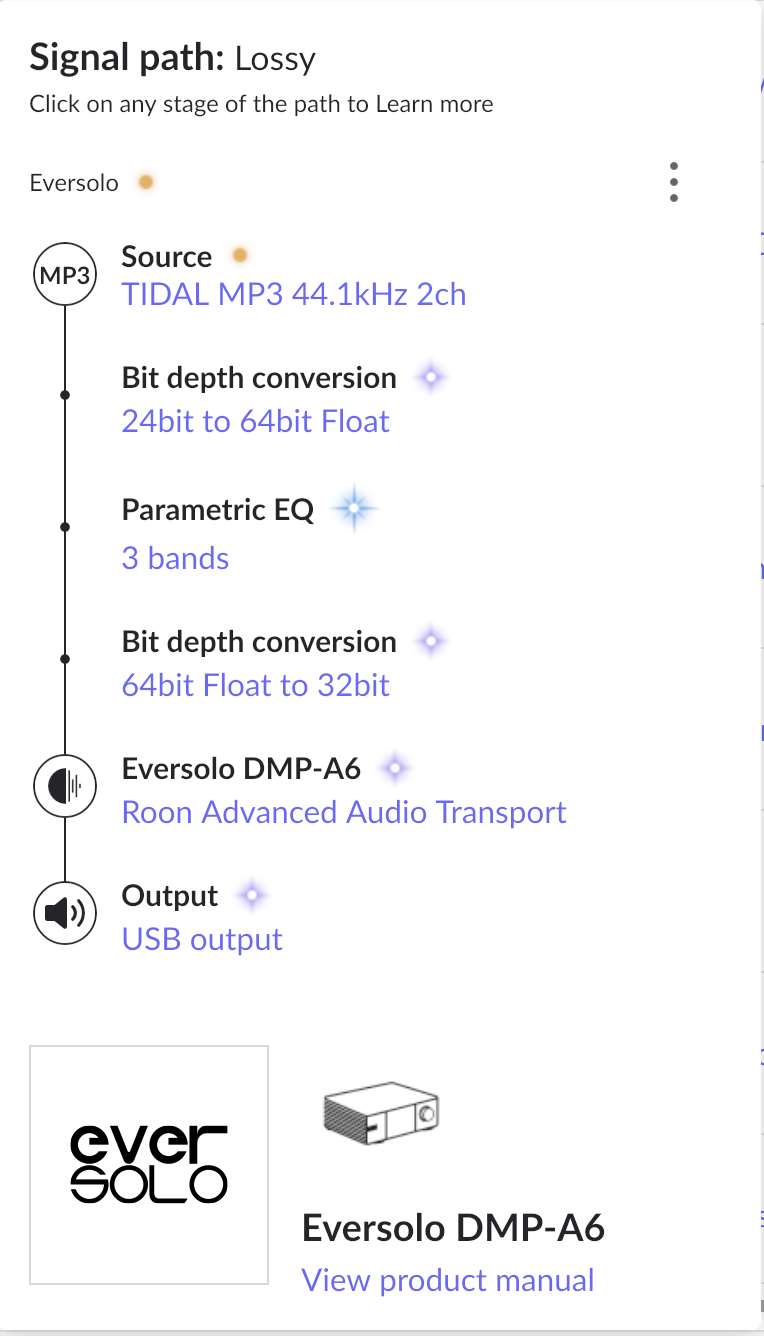The image size is (764, 1336).
Task: Click the orange dot next to Source
Action: pos(239,256)
